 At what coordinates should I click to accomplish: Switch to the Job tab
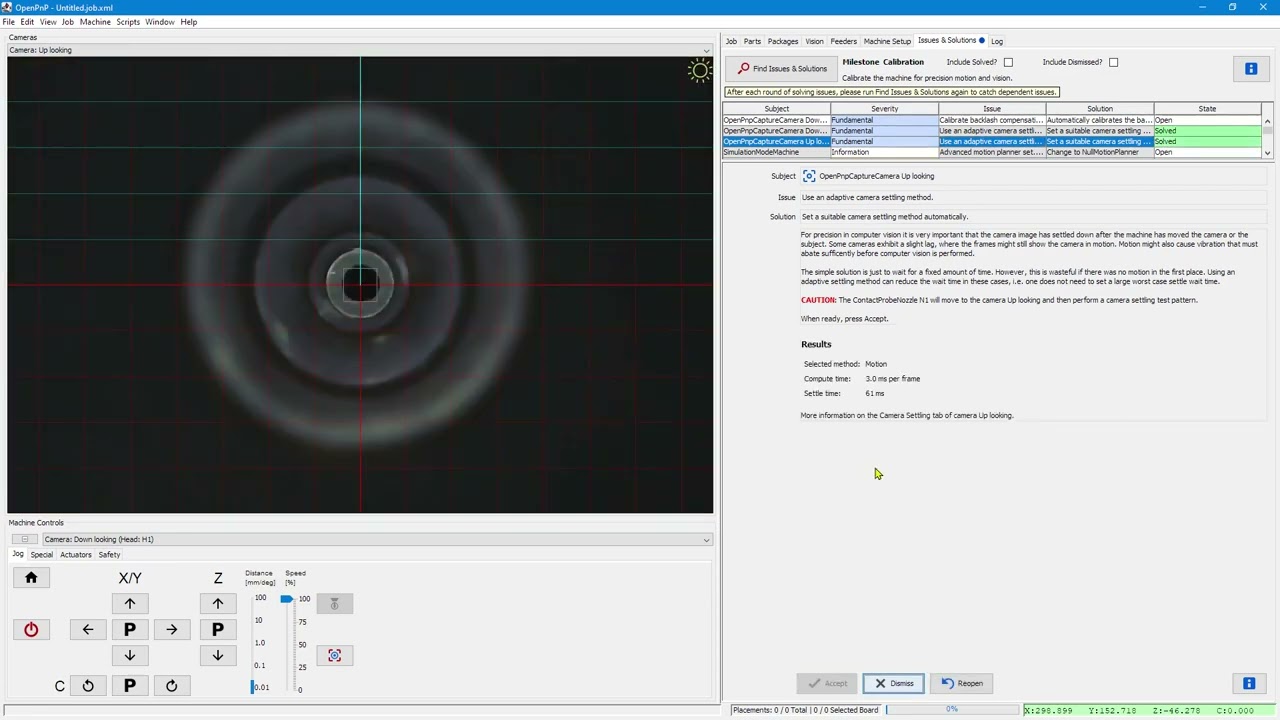pos(731,41)
